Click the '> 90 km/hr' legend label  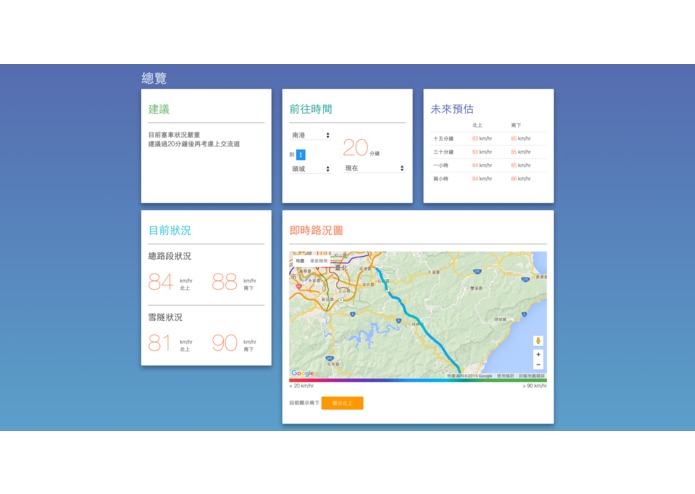click(535, 386)
